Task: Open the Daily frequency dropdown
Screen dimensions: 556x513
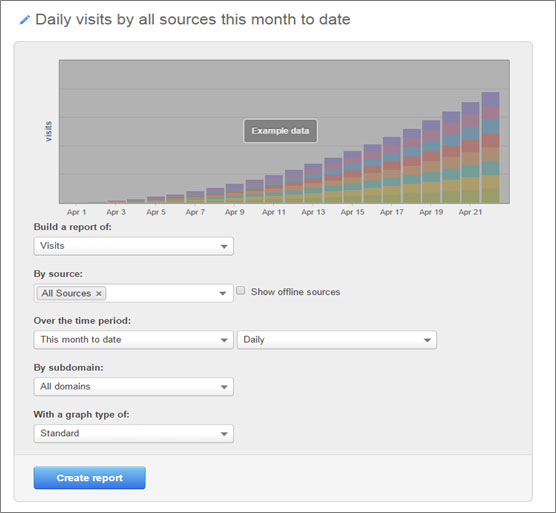Action: point(337,340)
